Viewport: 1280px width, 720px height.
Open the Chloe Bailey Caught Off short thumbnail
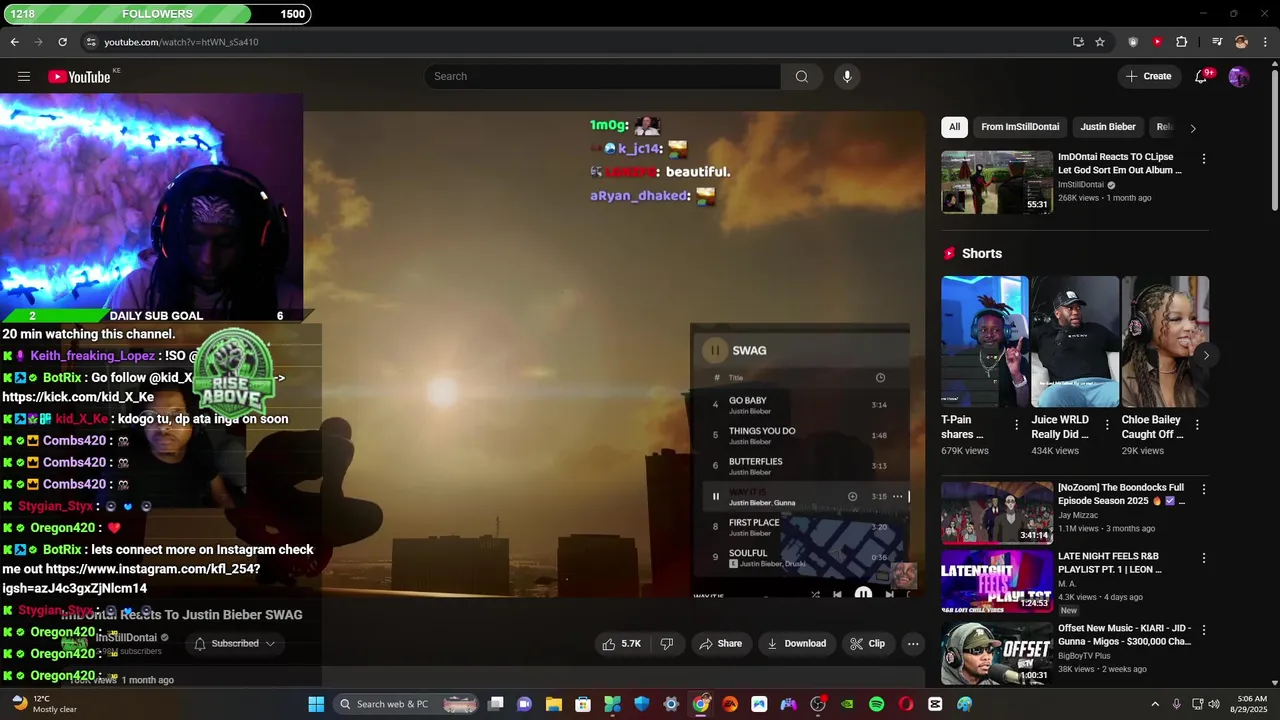[x=1165, y=342]
